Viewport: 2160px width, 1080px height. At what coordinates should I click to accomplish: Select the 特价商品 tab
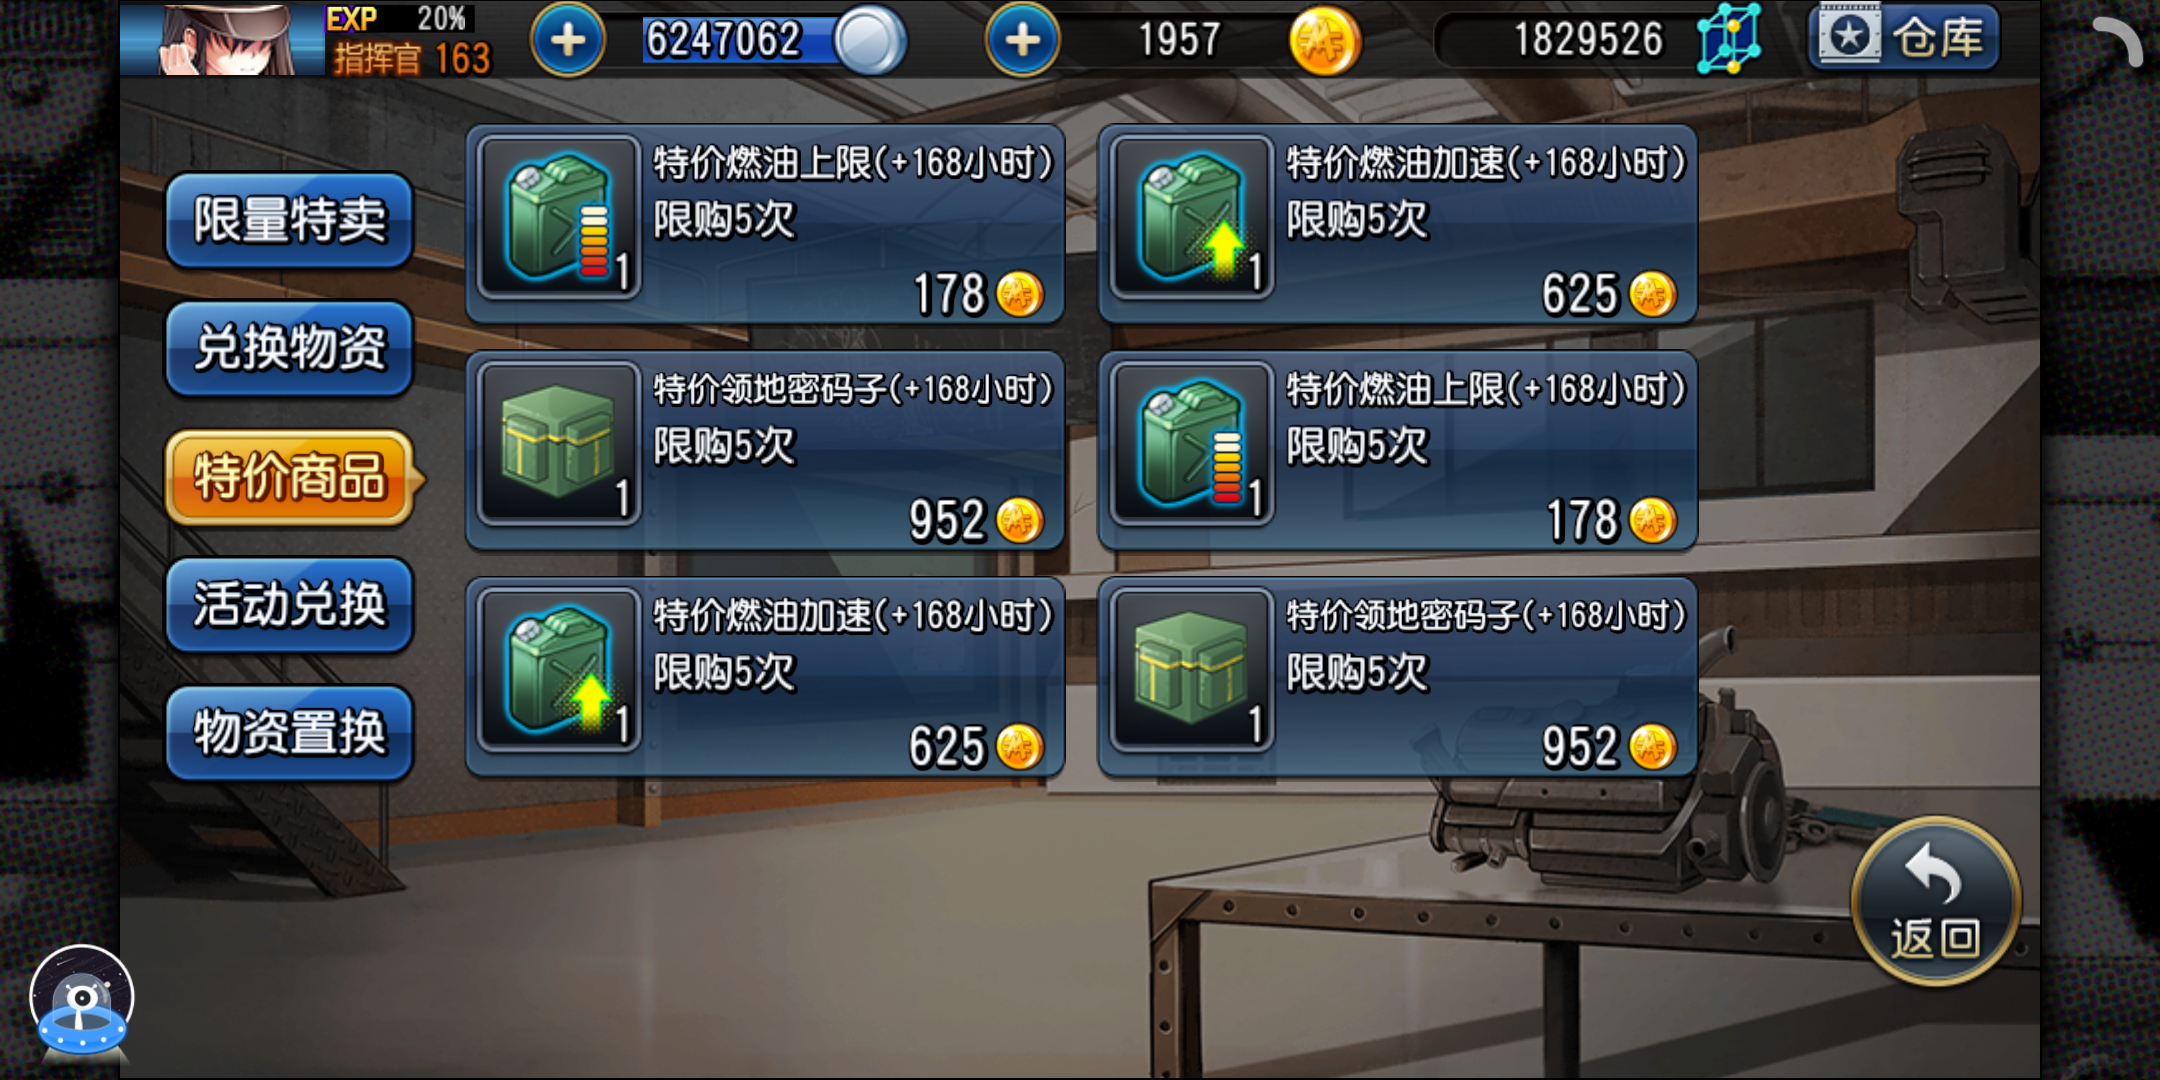pos(290,476)
